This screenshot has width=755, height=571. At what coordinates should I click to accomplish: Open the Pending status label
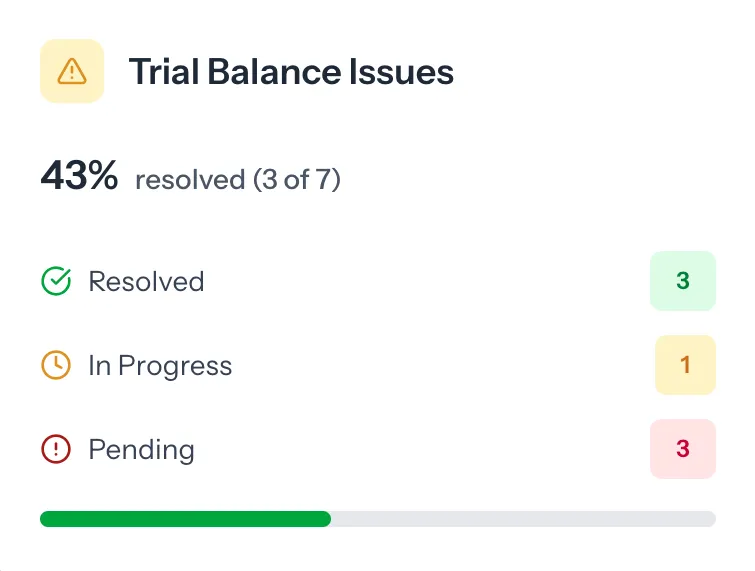pyautogui.click(x=141, y=450)
